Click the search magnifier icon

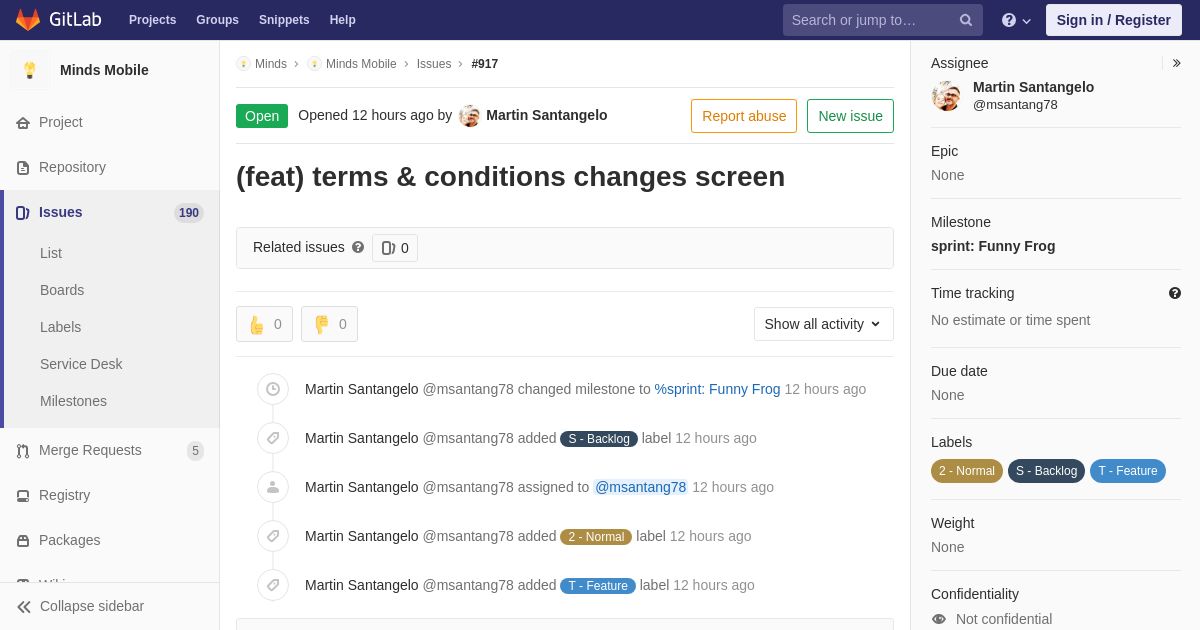[x=966, y=20]
